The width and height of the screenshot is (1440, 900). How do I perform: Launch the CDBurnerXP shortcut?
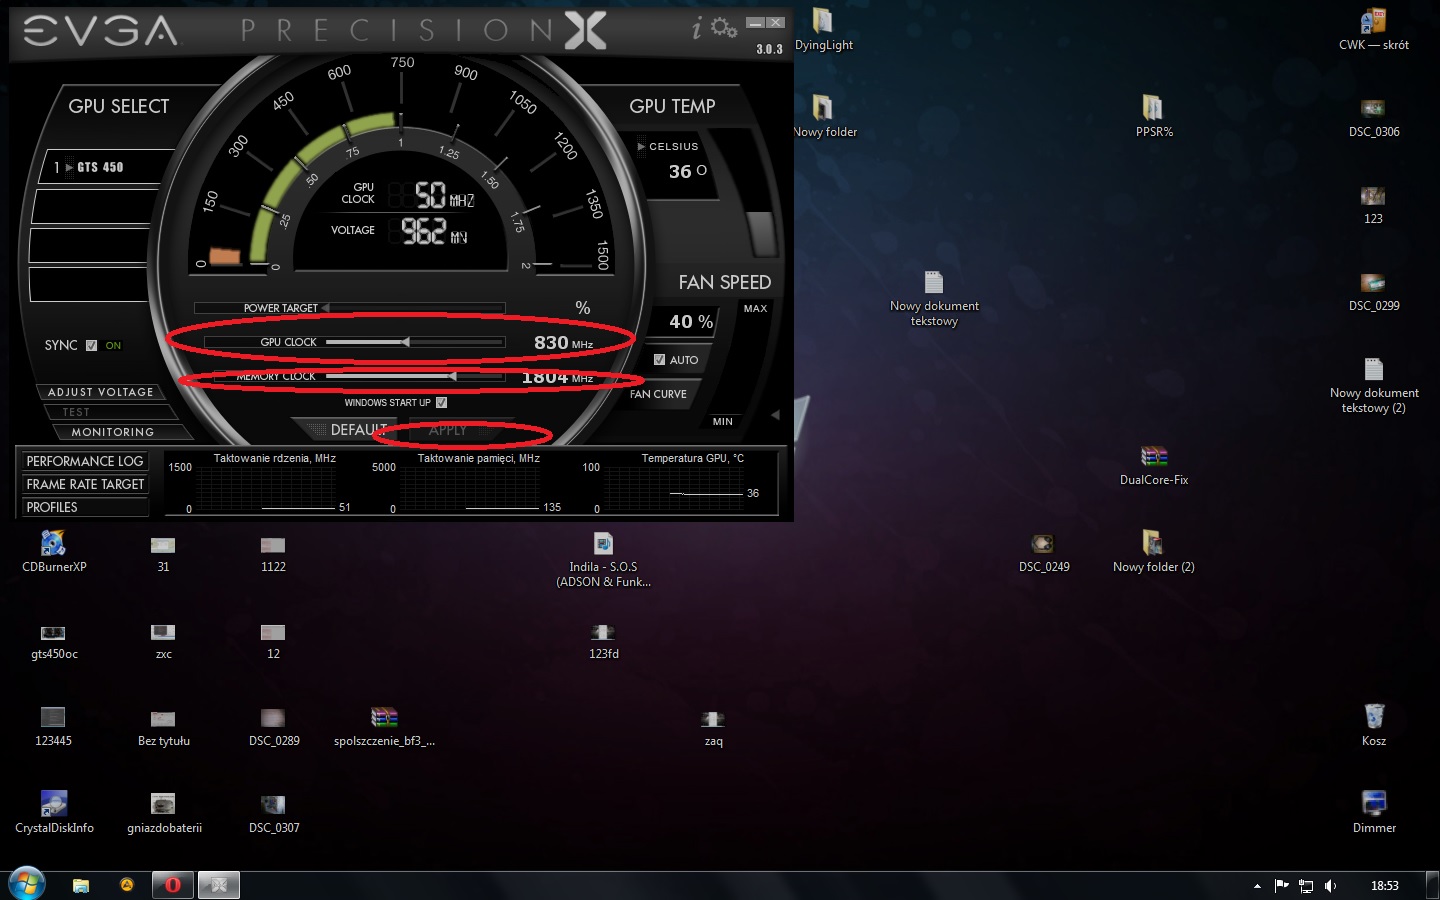click(54, 552)
